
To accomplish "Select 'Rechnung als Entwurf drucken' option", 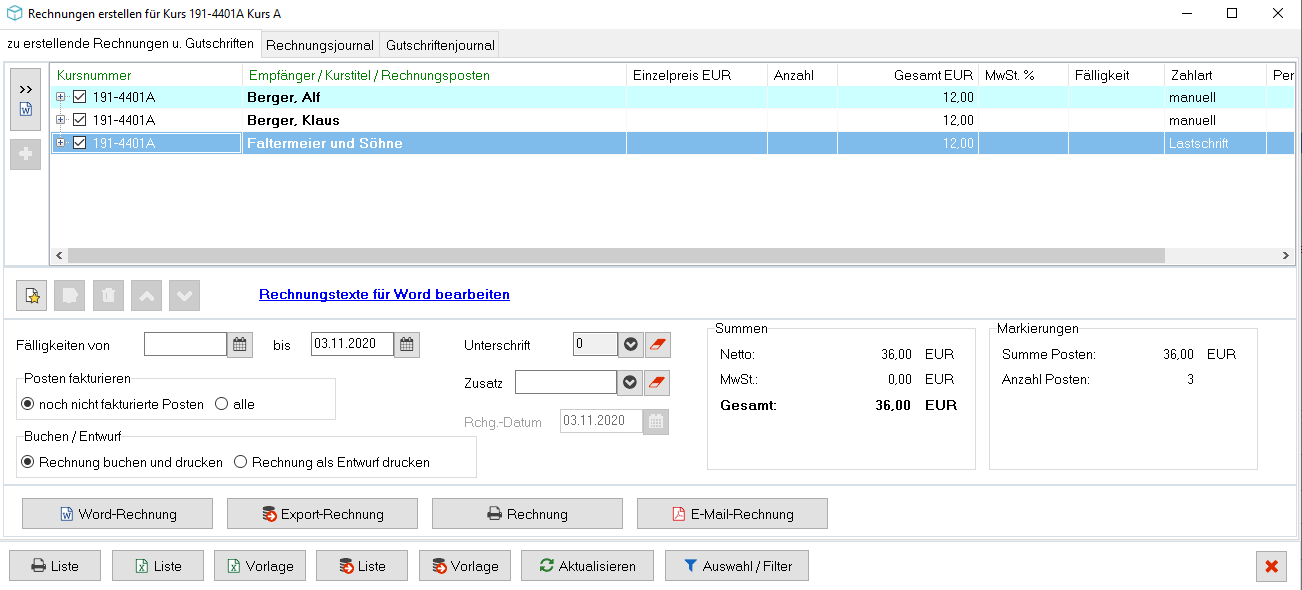I will (241, 462).
